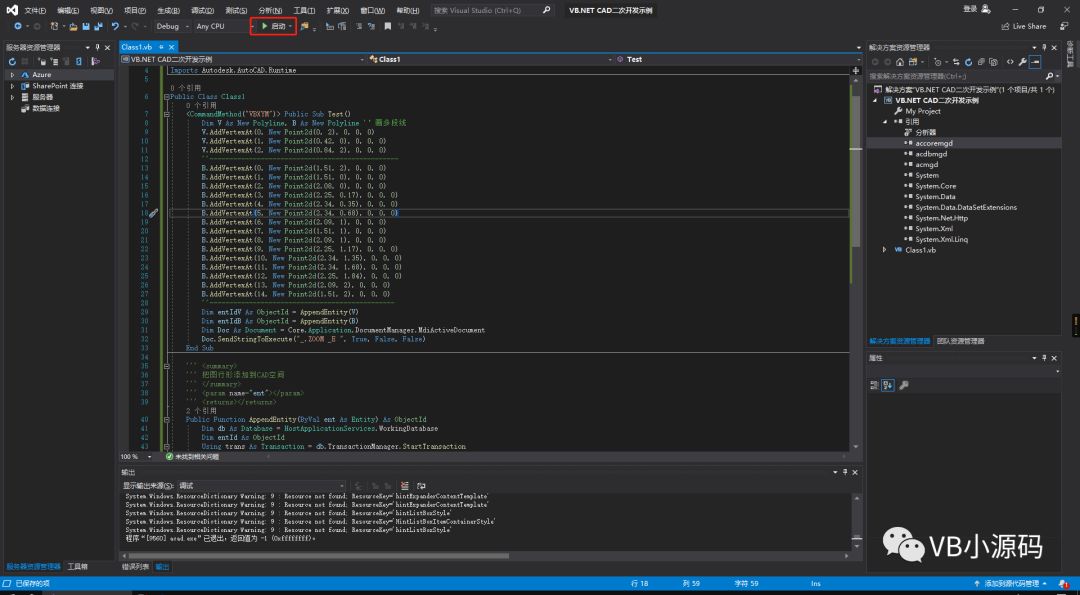Toggle Word Wrap in Output panel
1080x595 pixels.
(421, 486)
